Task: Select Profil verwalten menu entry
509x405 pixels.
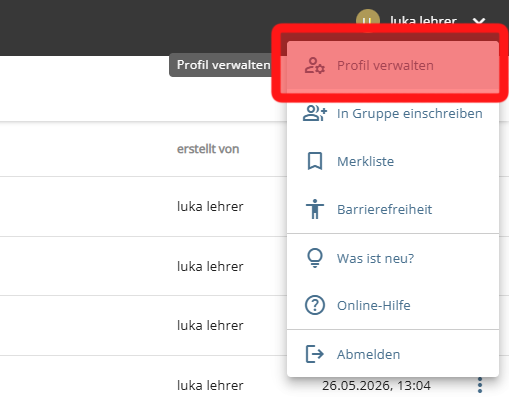Action: (x=393, y=66)
